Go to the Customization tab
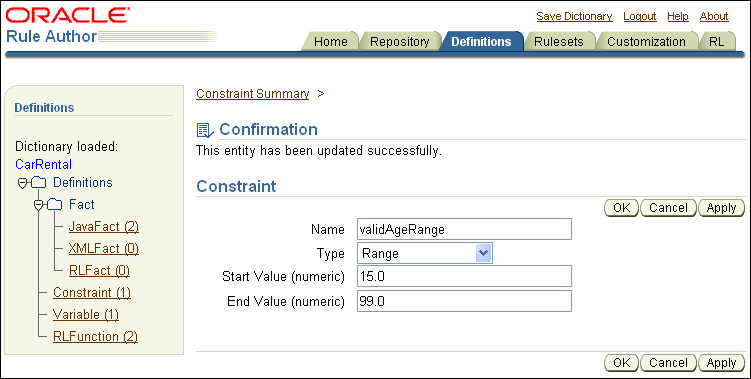This screenshot has height=379, width=751. click(x=646, y=42)
